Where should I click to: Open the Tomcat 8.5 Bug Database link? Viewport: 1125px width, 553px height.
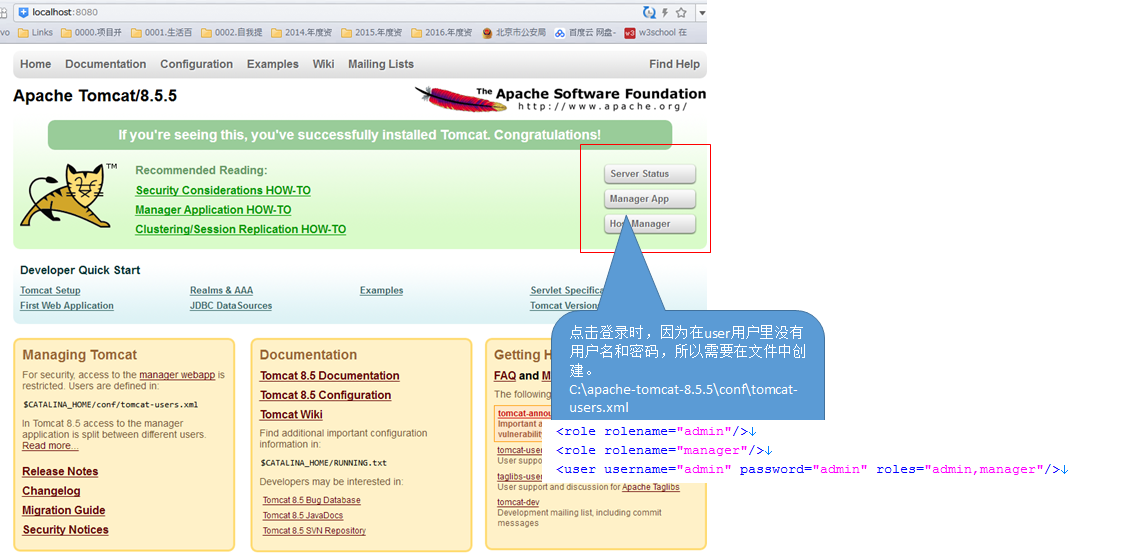coord(311,500)
